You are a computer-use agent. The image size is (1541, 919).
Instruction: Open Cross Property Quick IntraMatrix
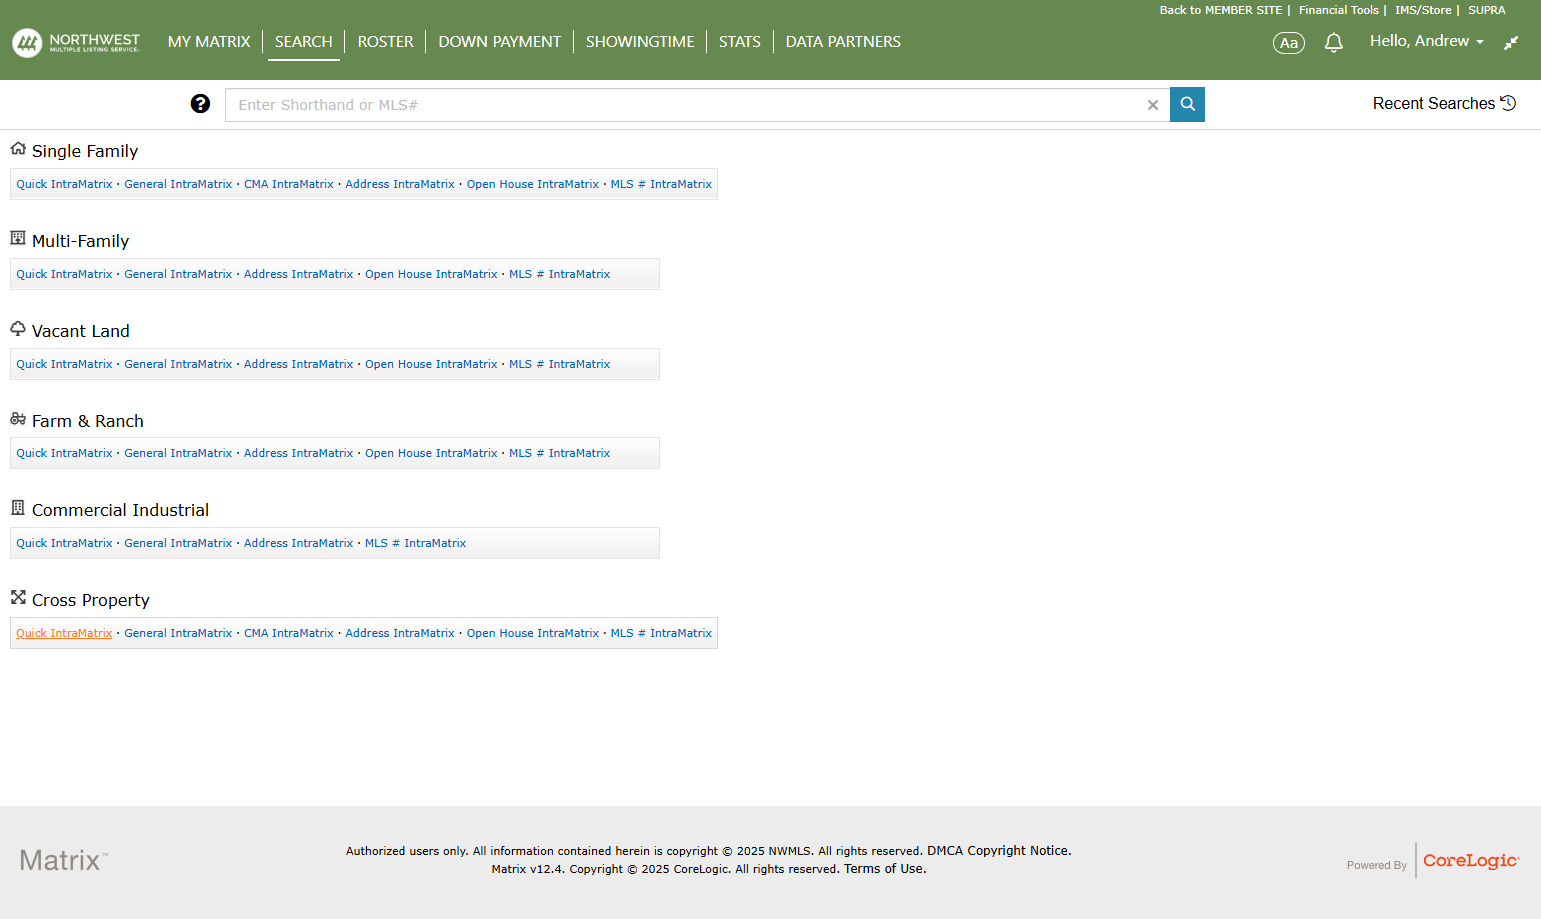tap(64, 633)
